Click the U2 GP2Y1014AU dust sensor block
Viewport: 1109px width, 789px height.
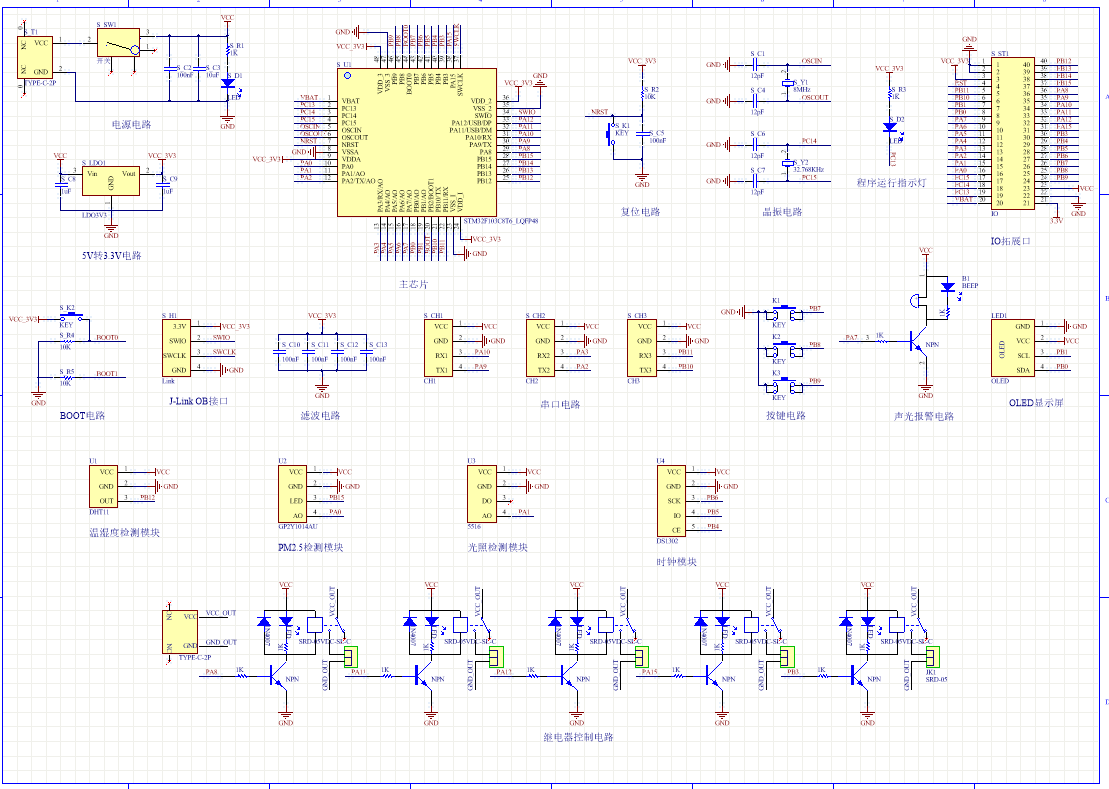pos(292,493)
